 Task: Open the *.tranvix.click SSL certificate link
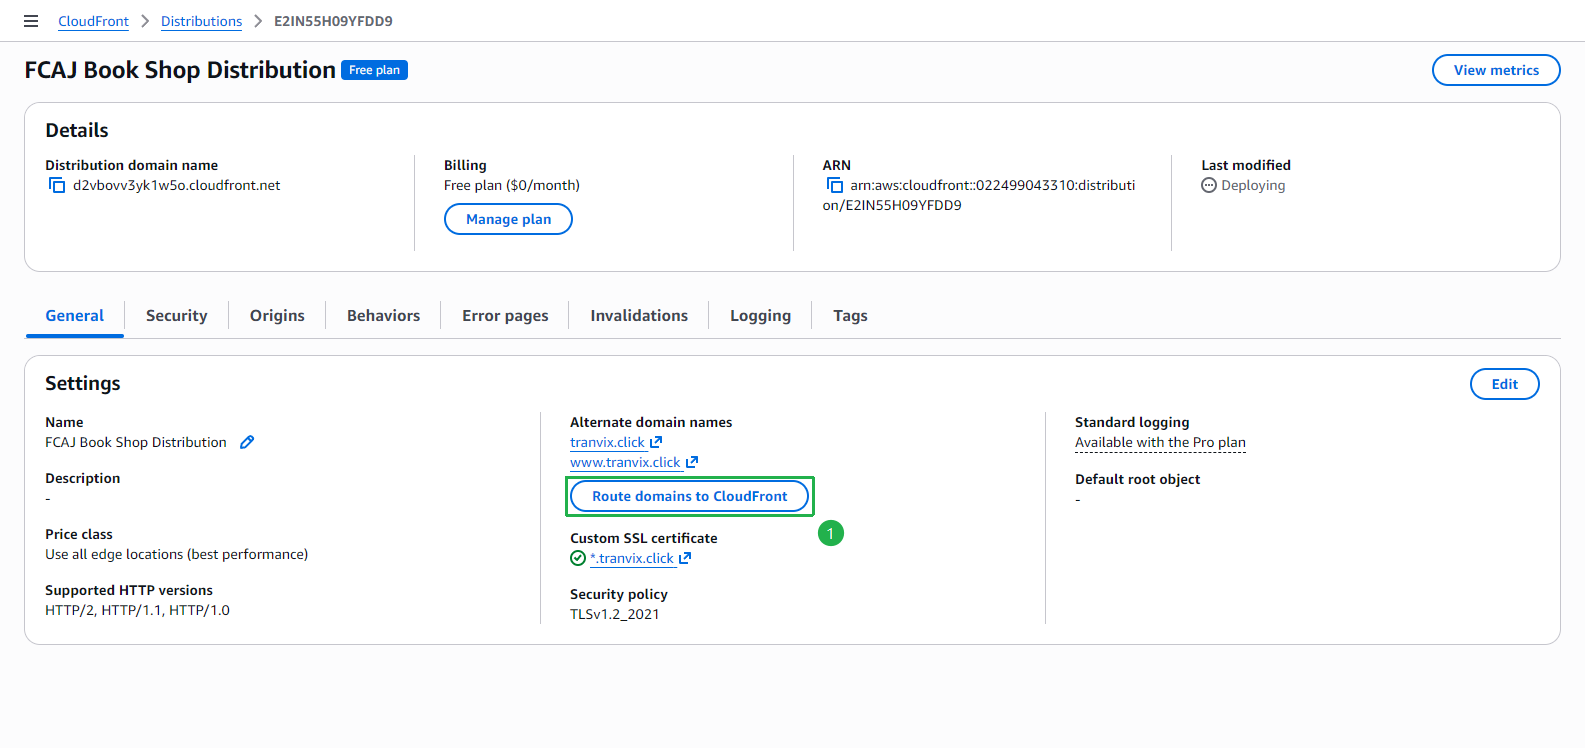[632, 558]
